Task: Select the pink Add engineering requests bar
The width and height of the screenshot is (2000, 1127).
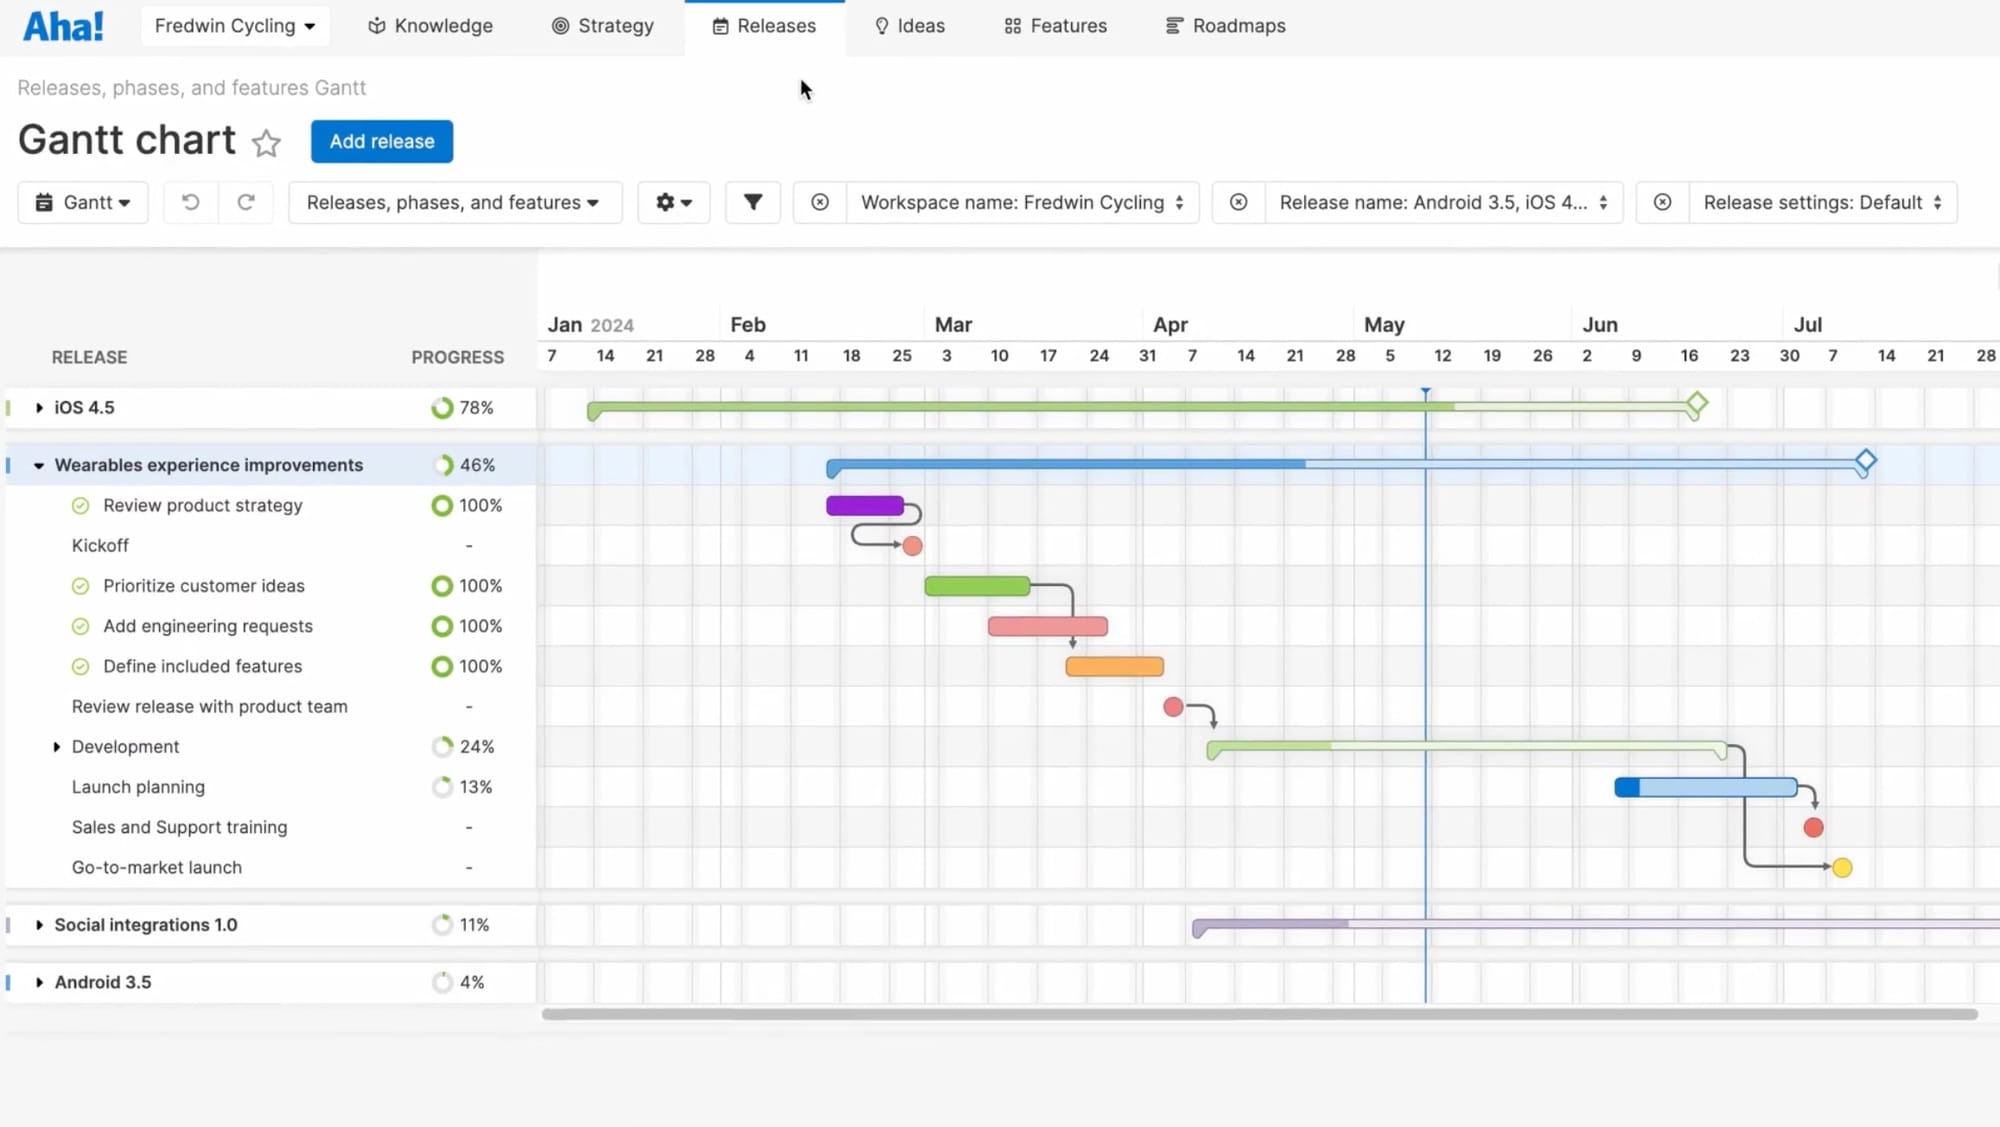Action: pyautogui.click(x=1048, y=626)
